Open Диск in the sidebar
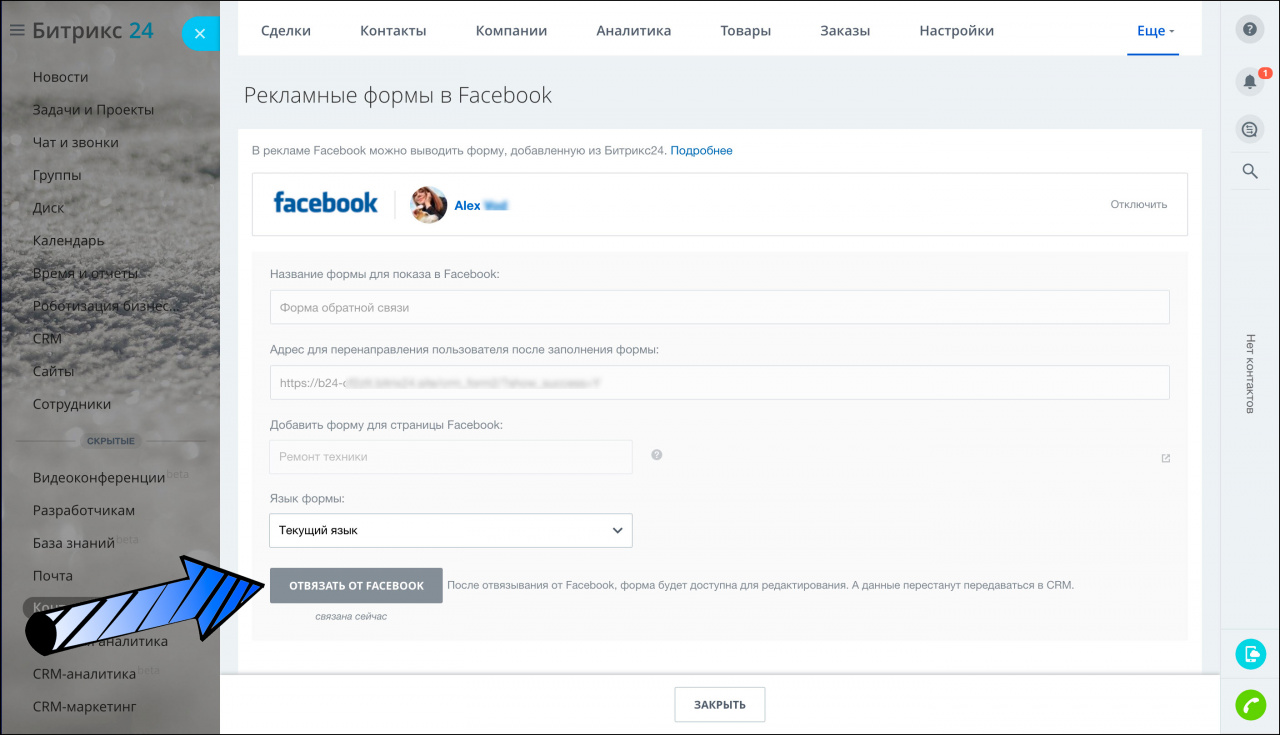The image size is (1280, 735). click(x=48, y=208)
